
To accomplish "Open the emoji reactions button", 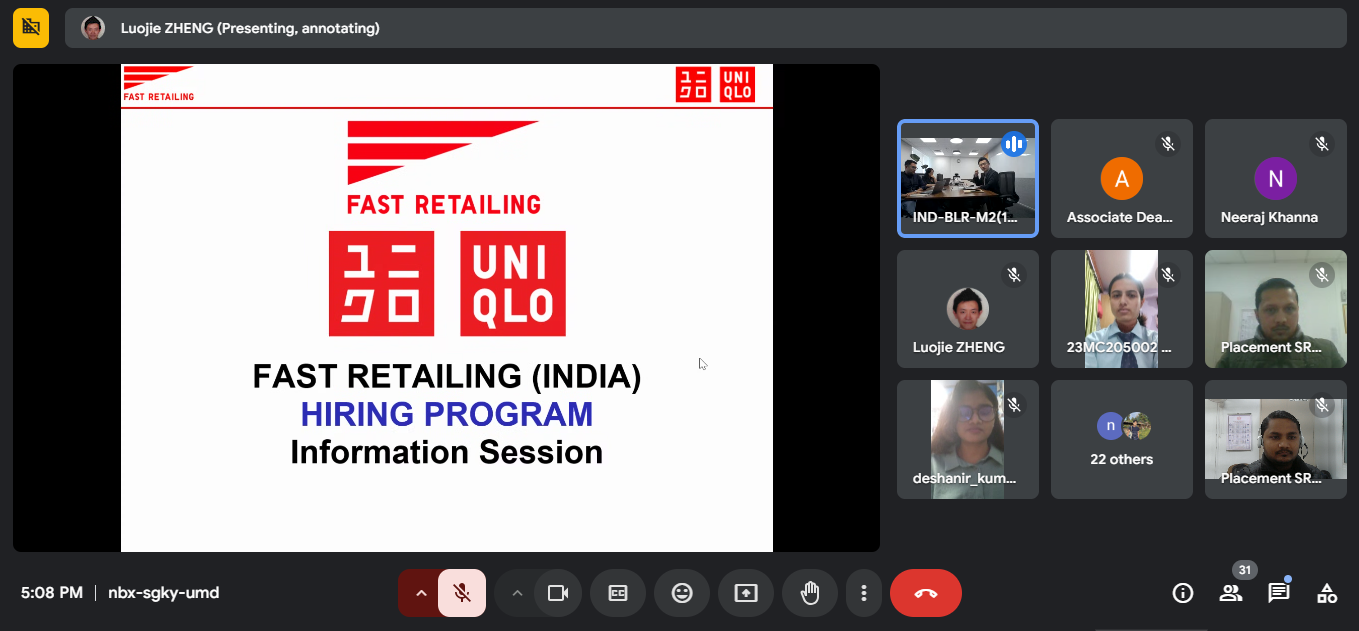I will click(x=682, y=593).
